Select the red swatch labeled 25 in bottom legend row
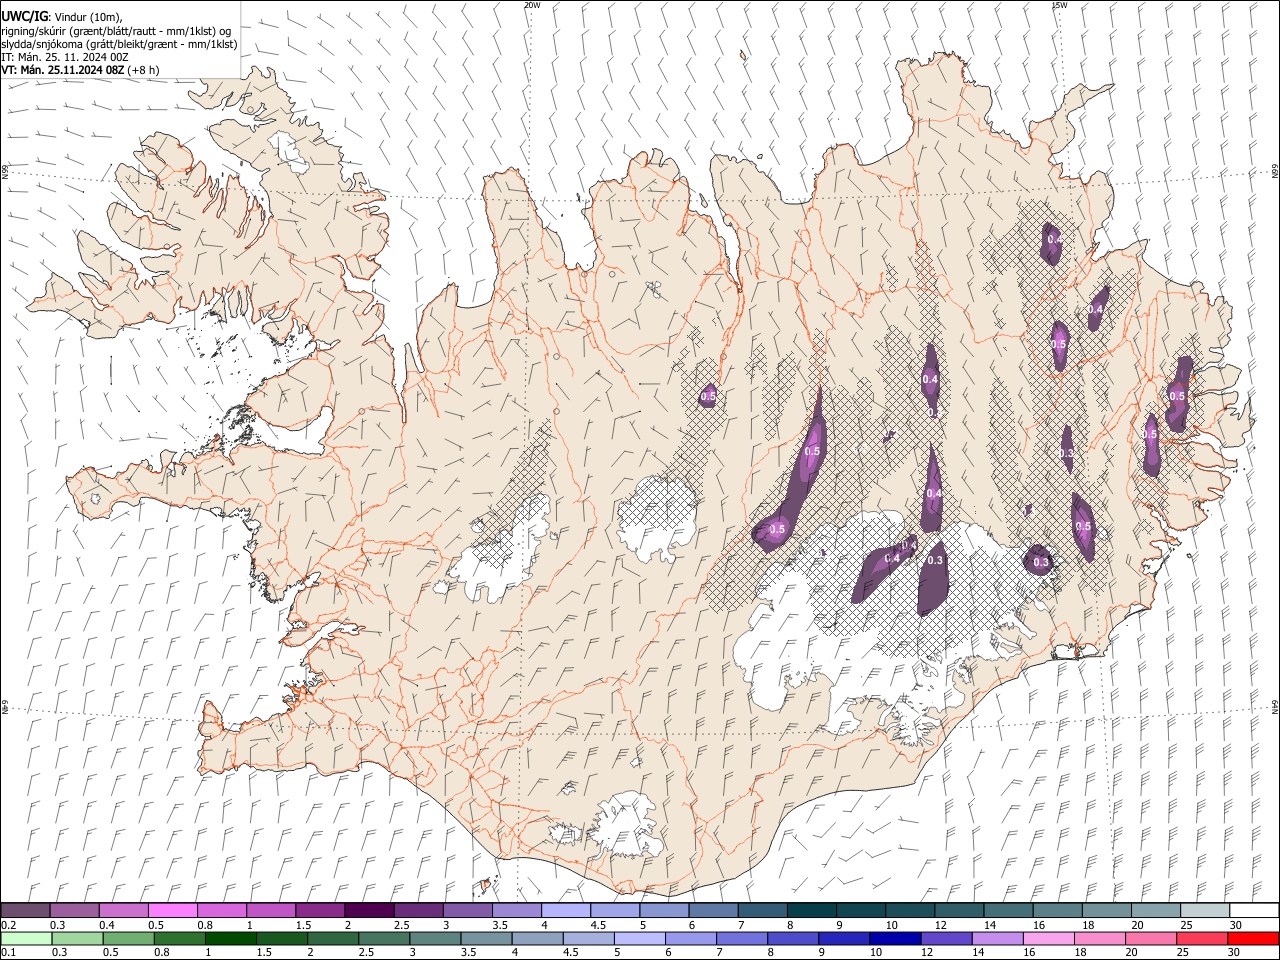This screenshot has height=960, width=1280. click(x=1204, y=938)
